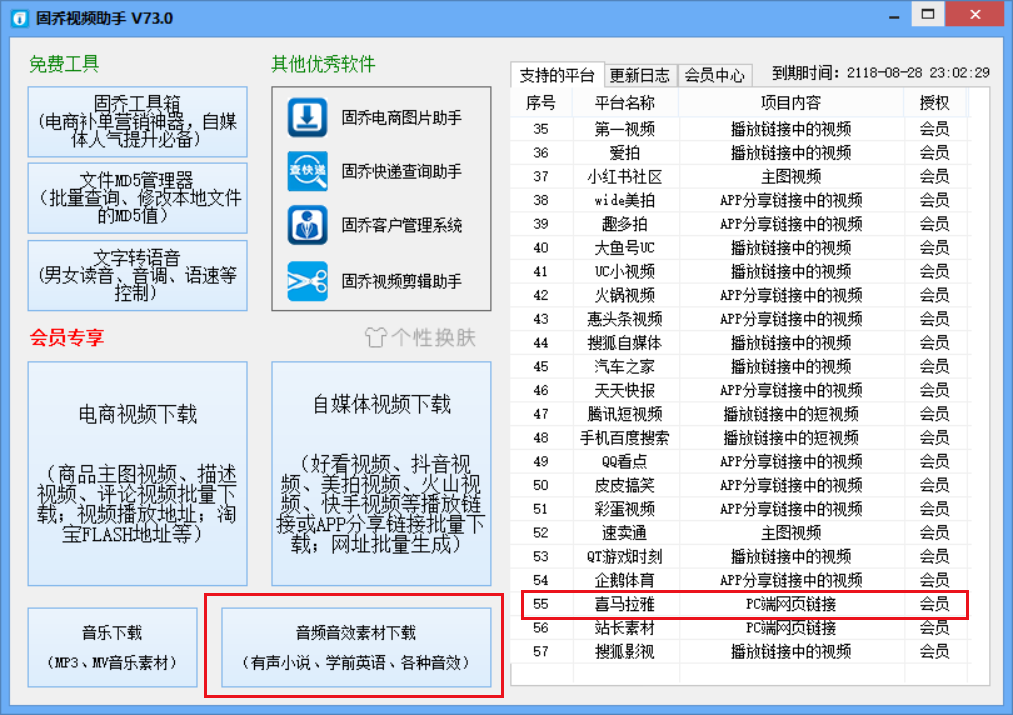Switch to 支持的平台 tab
Screen dimensions: 1013x715
(x=557, y=75)
